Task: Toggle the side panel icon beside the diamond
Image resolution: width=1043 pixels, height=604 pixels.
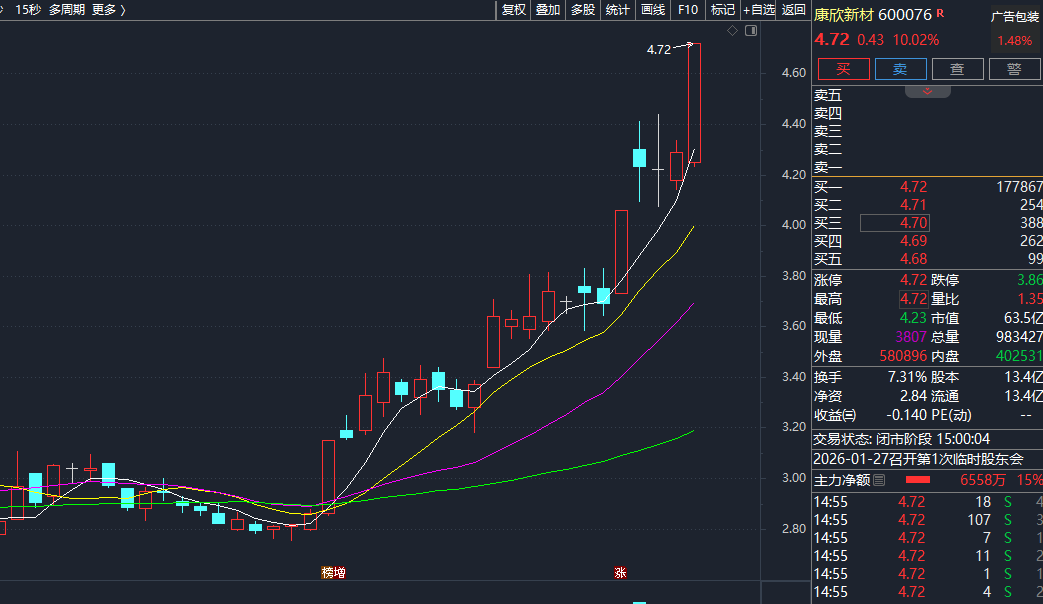Action: [751, 31]
